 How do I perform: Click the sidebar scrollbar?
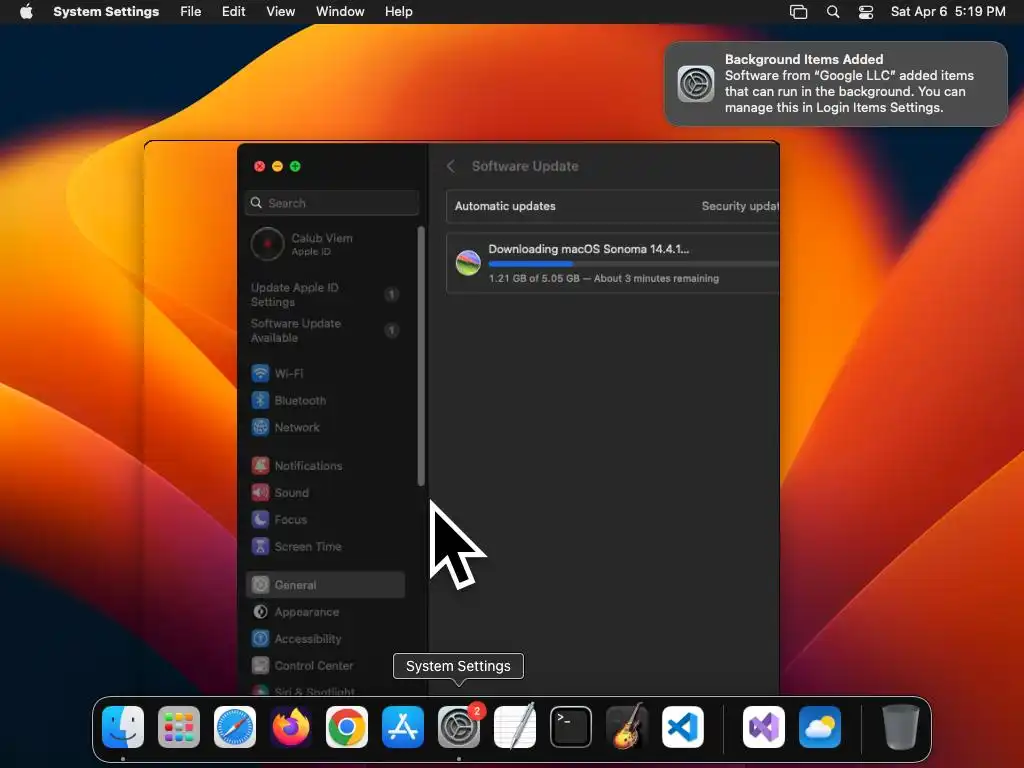[x=421, y=356]
